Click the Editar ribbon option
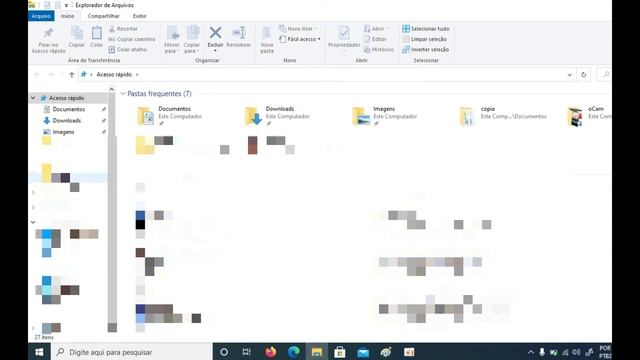The width and height of the screenshot is (640, 360). point(375,39)
